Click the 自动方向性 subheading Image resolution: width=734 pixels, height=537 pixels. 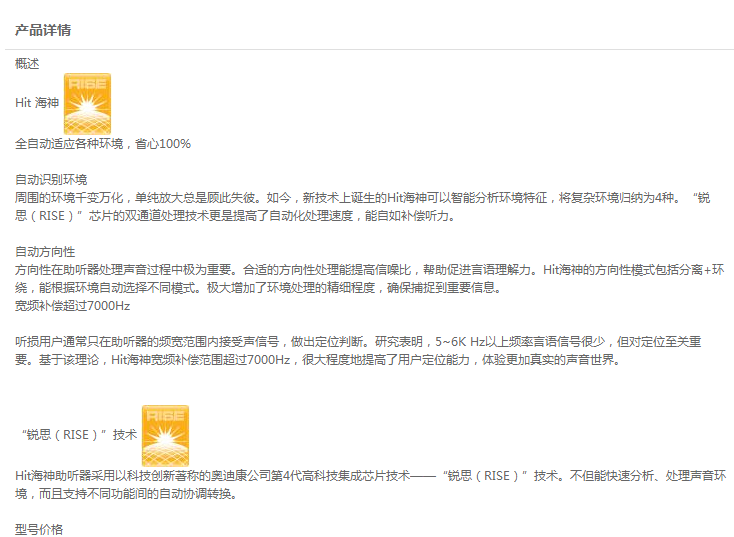coord(45,252)
